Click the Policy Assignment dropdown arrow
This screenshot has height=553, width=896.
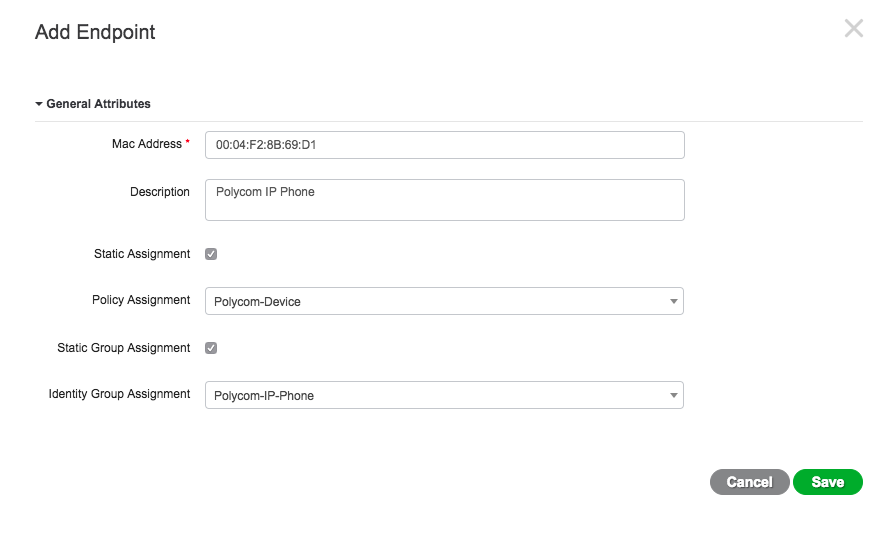click(x=673, y=301)
